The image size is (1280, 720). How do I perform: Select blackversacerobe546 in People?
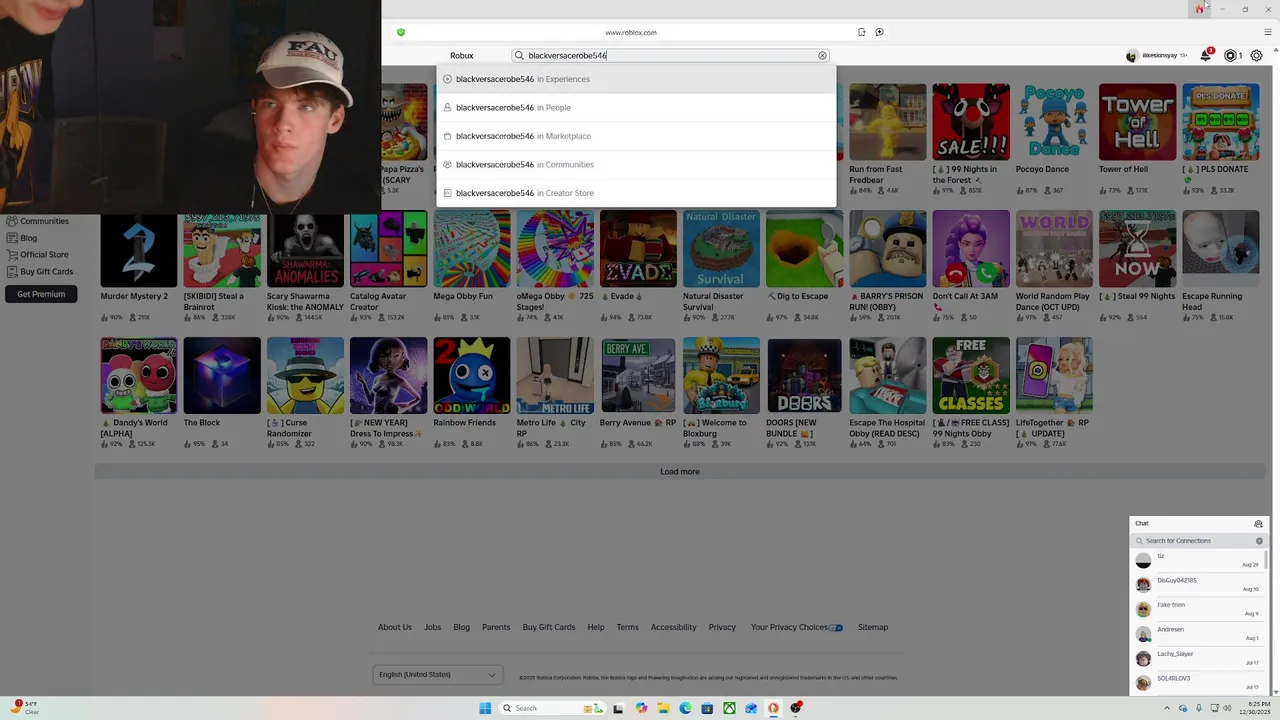pyautogui.click(x=636, y=107)
